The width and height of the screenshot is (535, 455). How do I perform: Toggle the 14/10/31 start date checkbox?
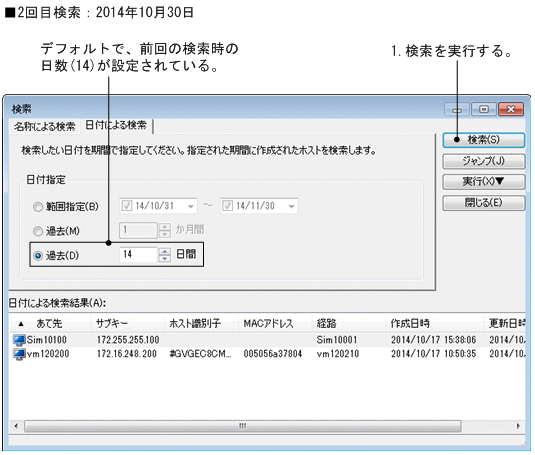point(127,206)
